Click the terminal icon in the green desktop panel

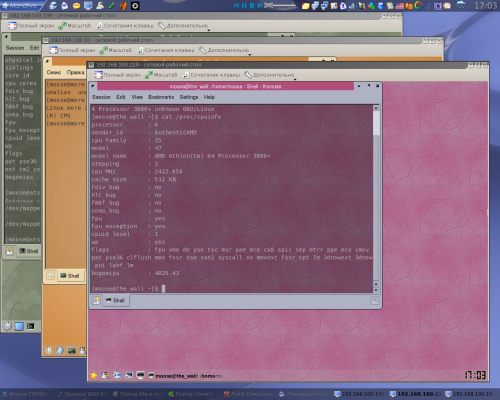31,326
